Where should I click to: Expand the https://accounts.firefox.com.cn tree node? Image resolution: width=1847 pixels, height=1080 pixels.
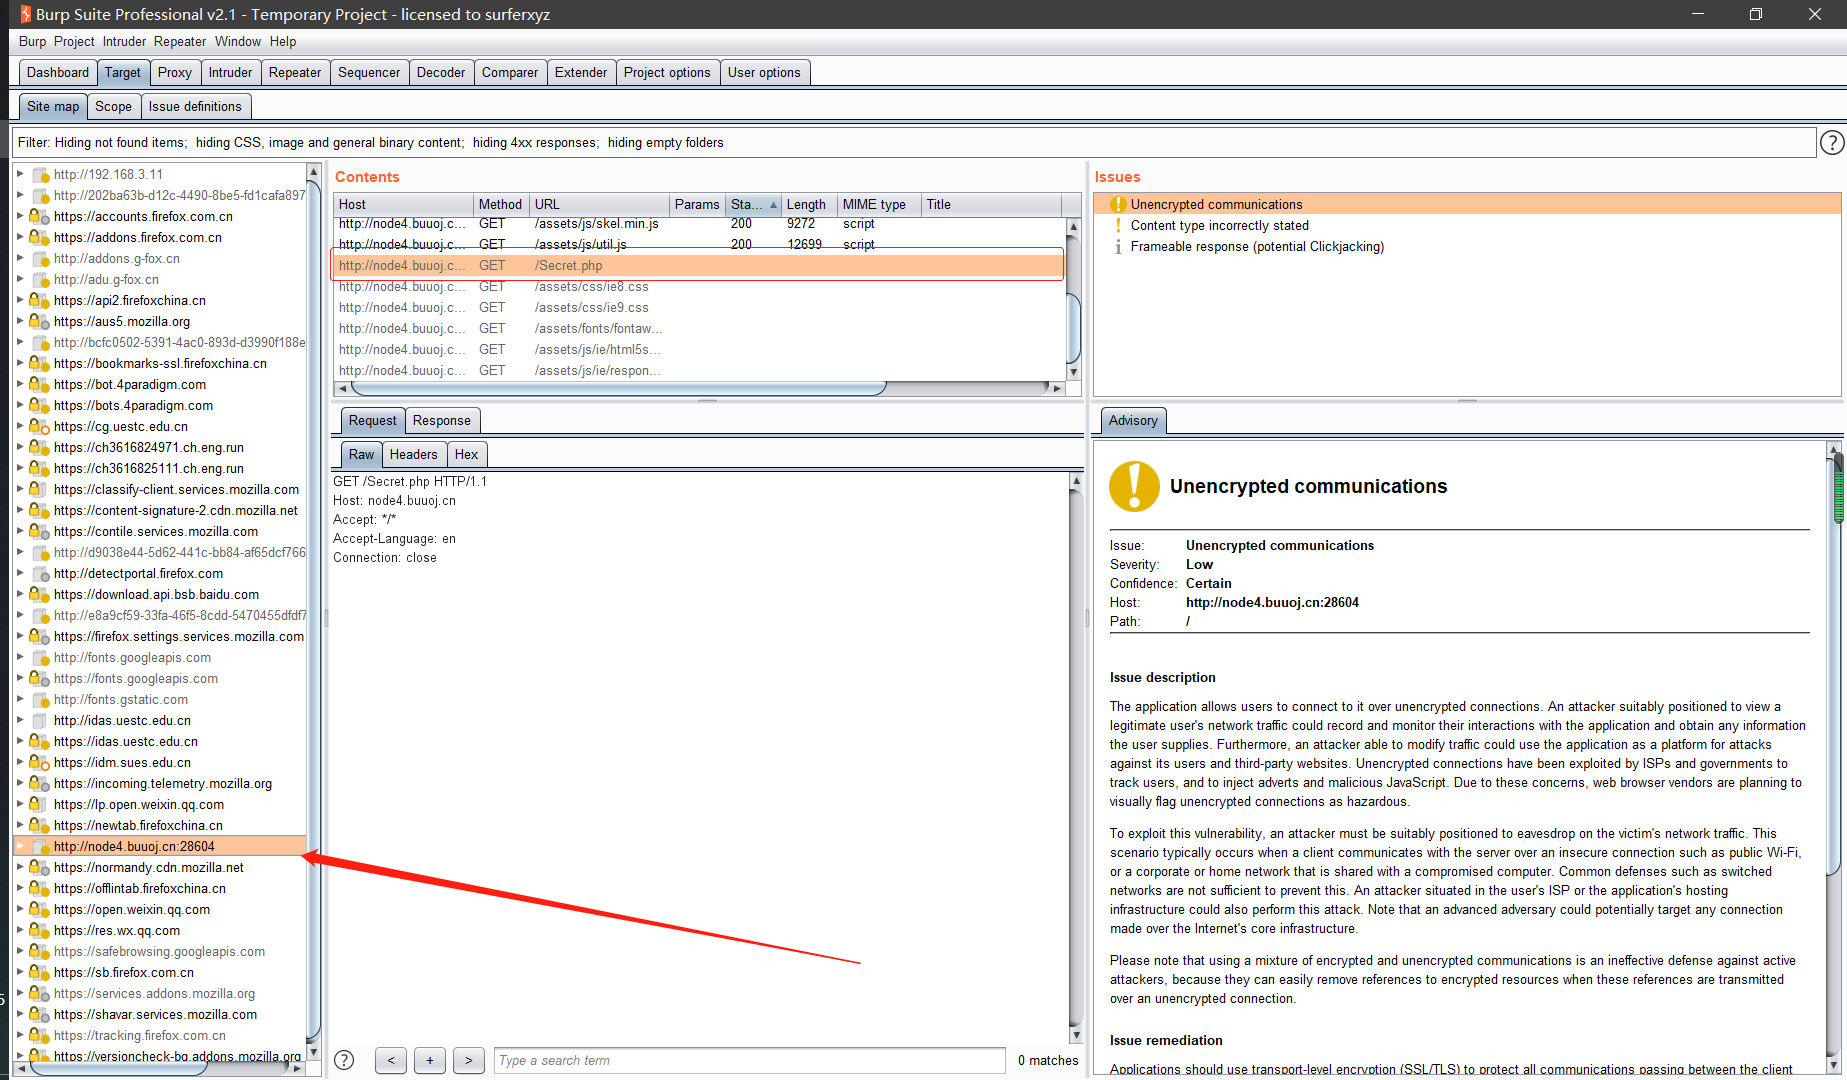click(20, 216)
